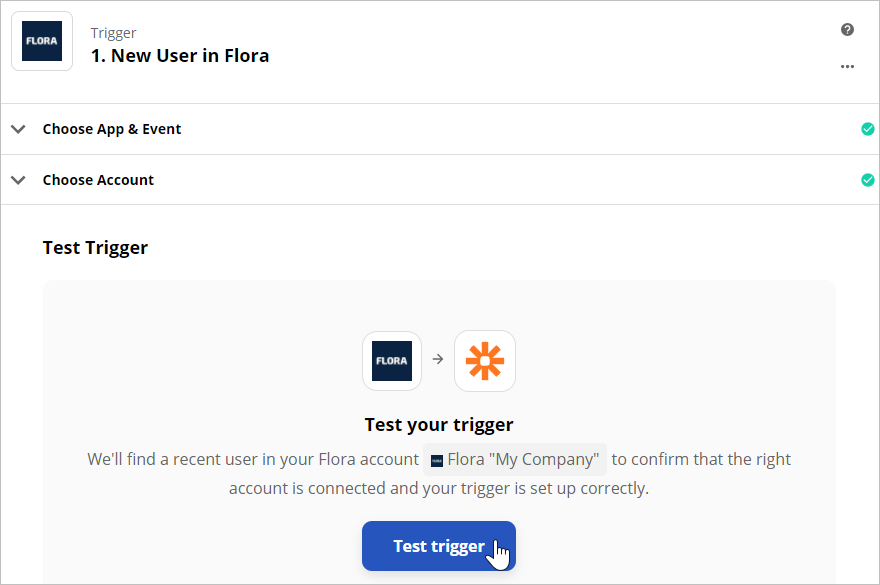
Task: Click the Flora "My Company" account chip
Action: click(515, 459)
